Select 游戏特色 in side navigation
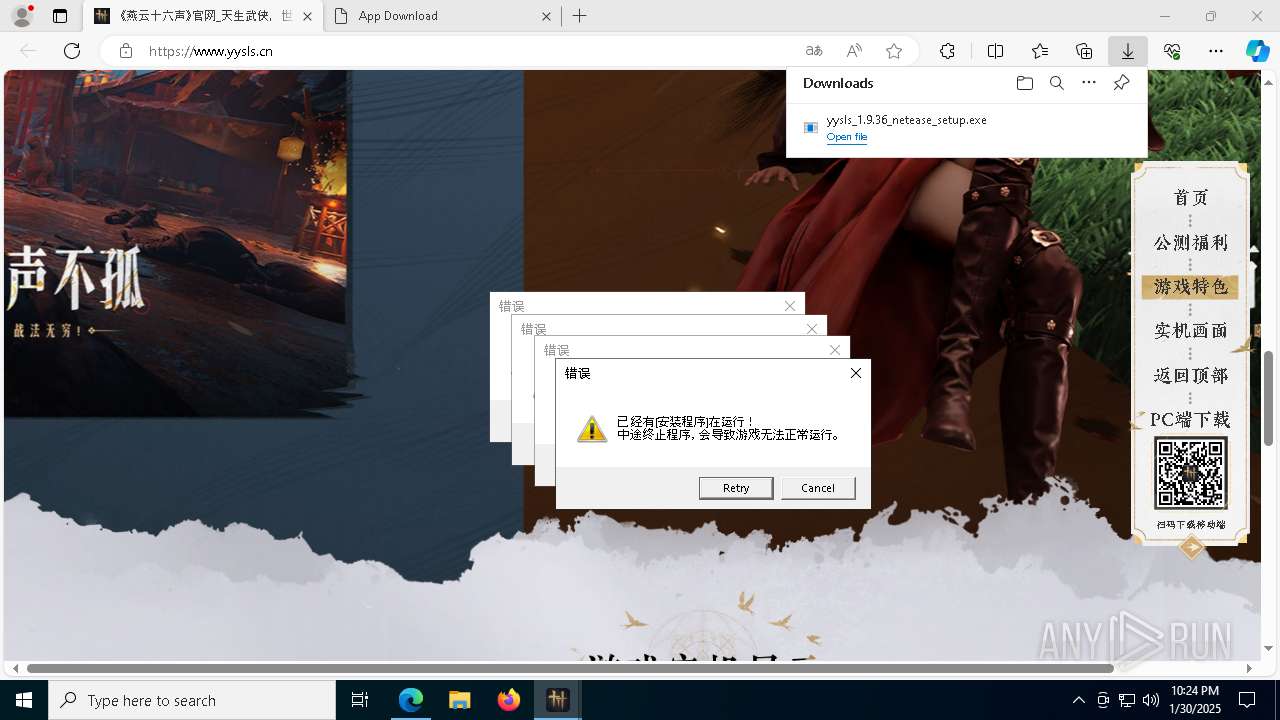This screenshot has width=1280, height=720. pos(1191,287)
